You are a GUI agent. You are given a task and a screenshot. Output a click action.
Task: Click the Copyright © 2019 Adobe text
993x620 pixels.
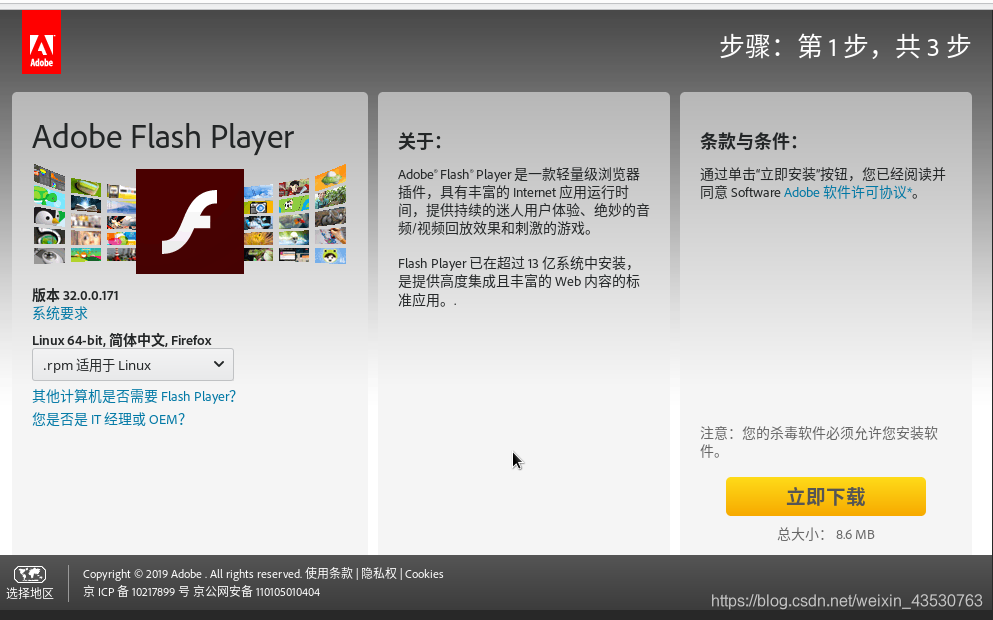[x=142, y=574]
